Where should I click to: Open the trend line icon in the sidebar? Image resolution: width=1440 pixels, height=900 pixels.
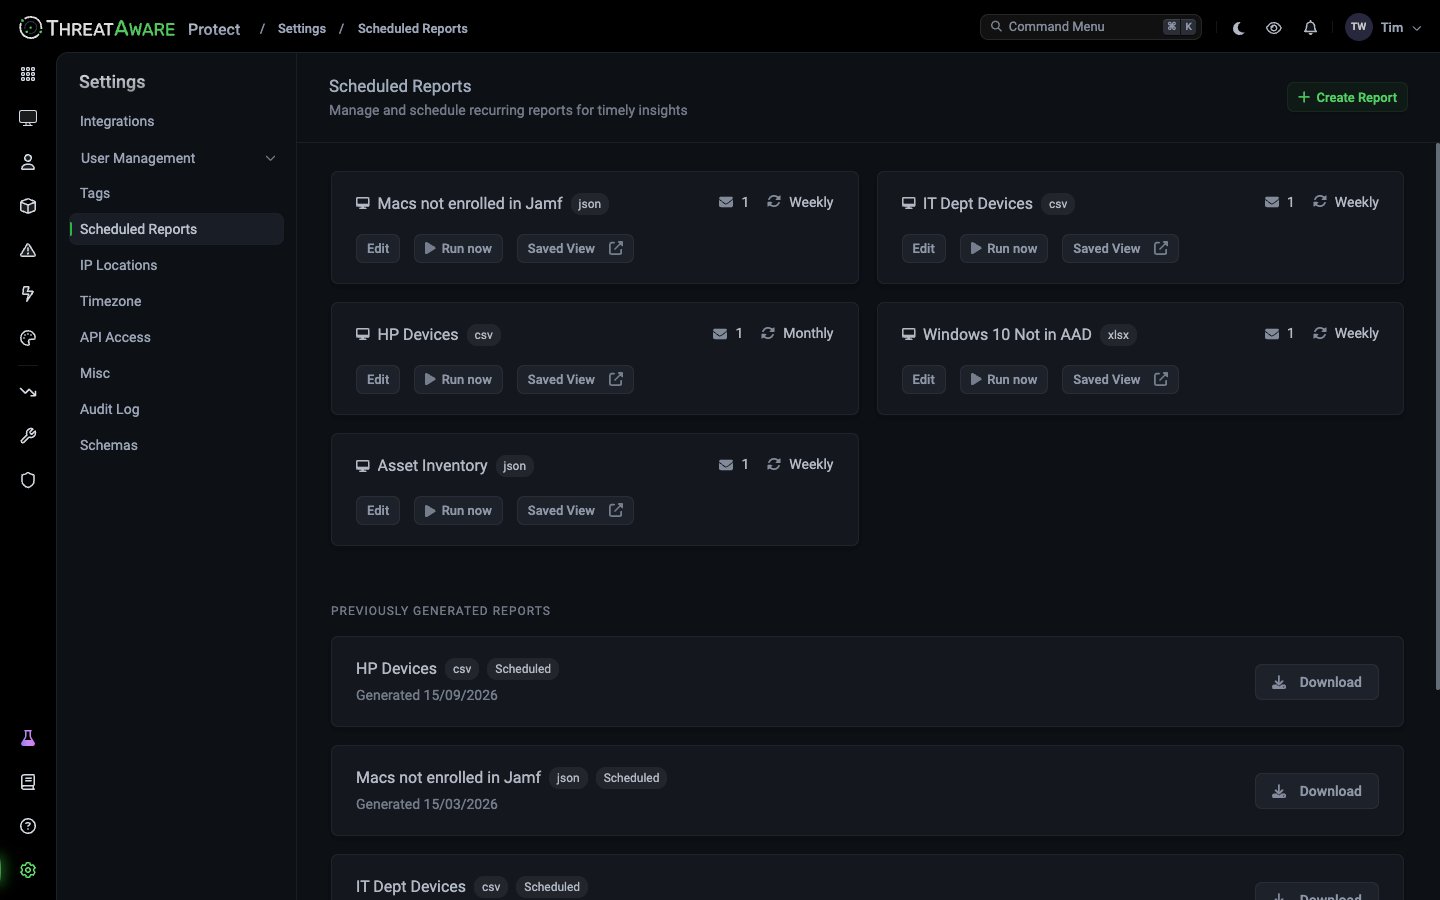click(28, 392)
